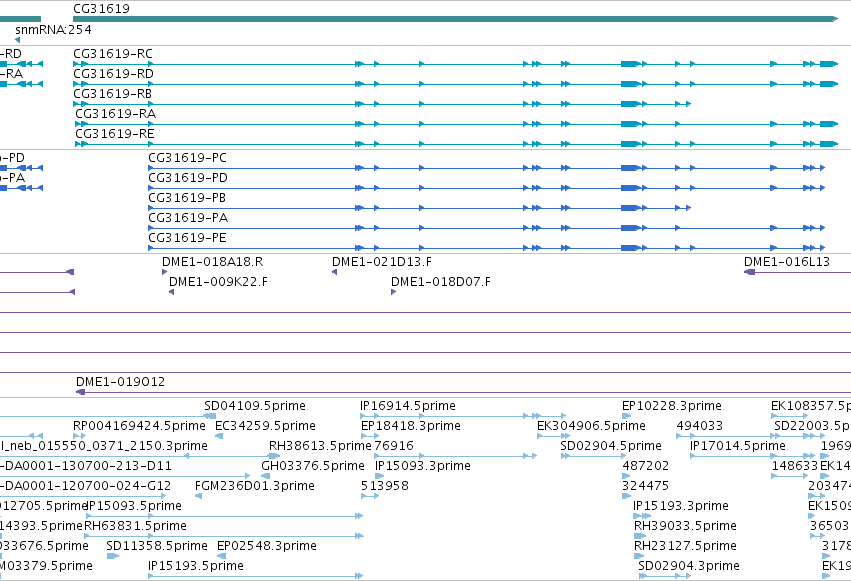Select EST IP15093.5prime
Screen dimensions: 851x581
click(134, 506)
